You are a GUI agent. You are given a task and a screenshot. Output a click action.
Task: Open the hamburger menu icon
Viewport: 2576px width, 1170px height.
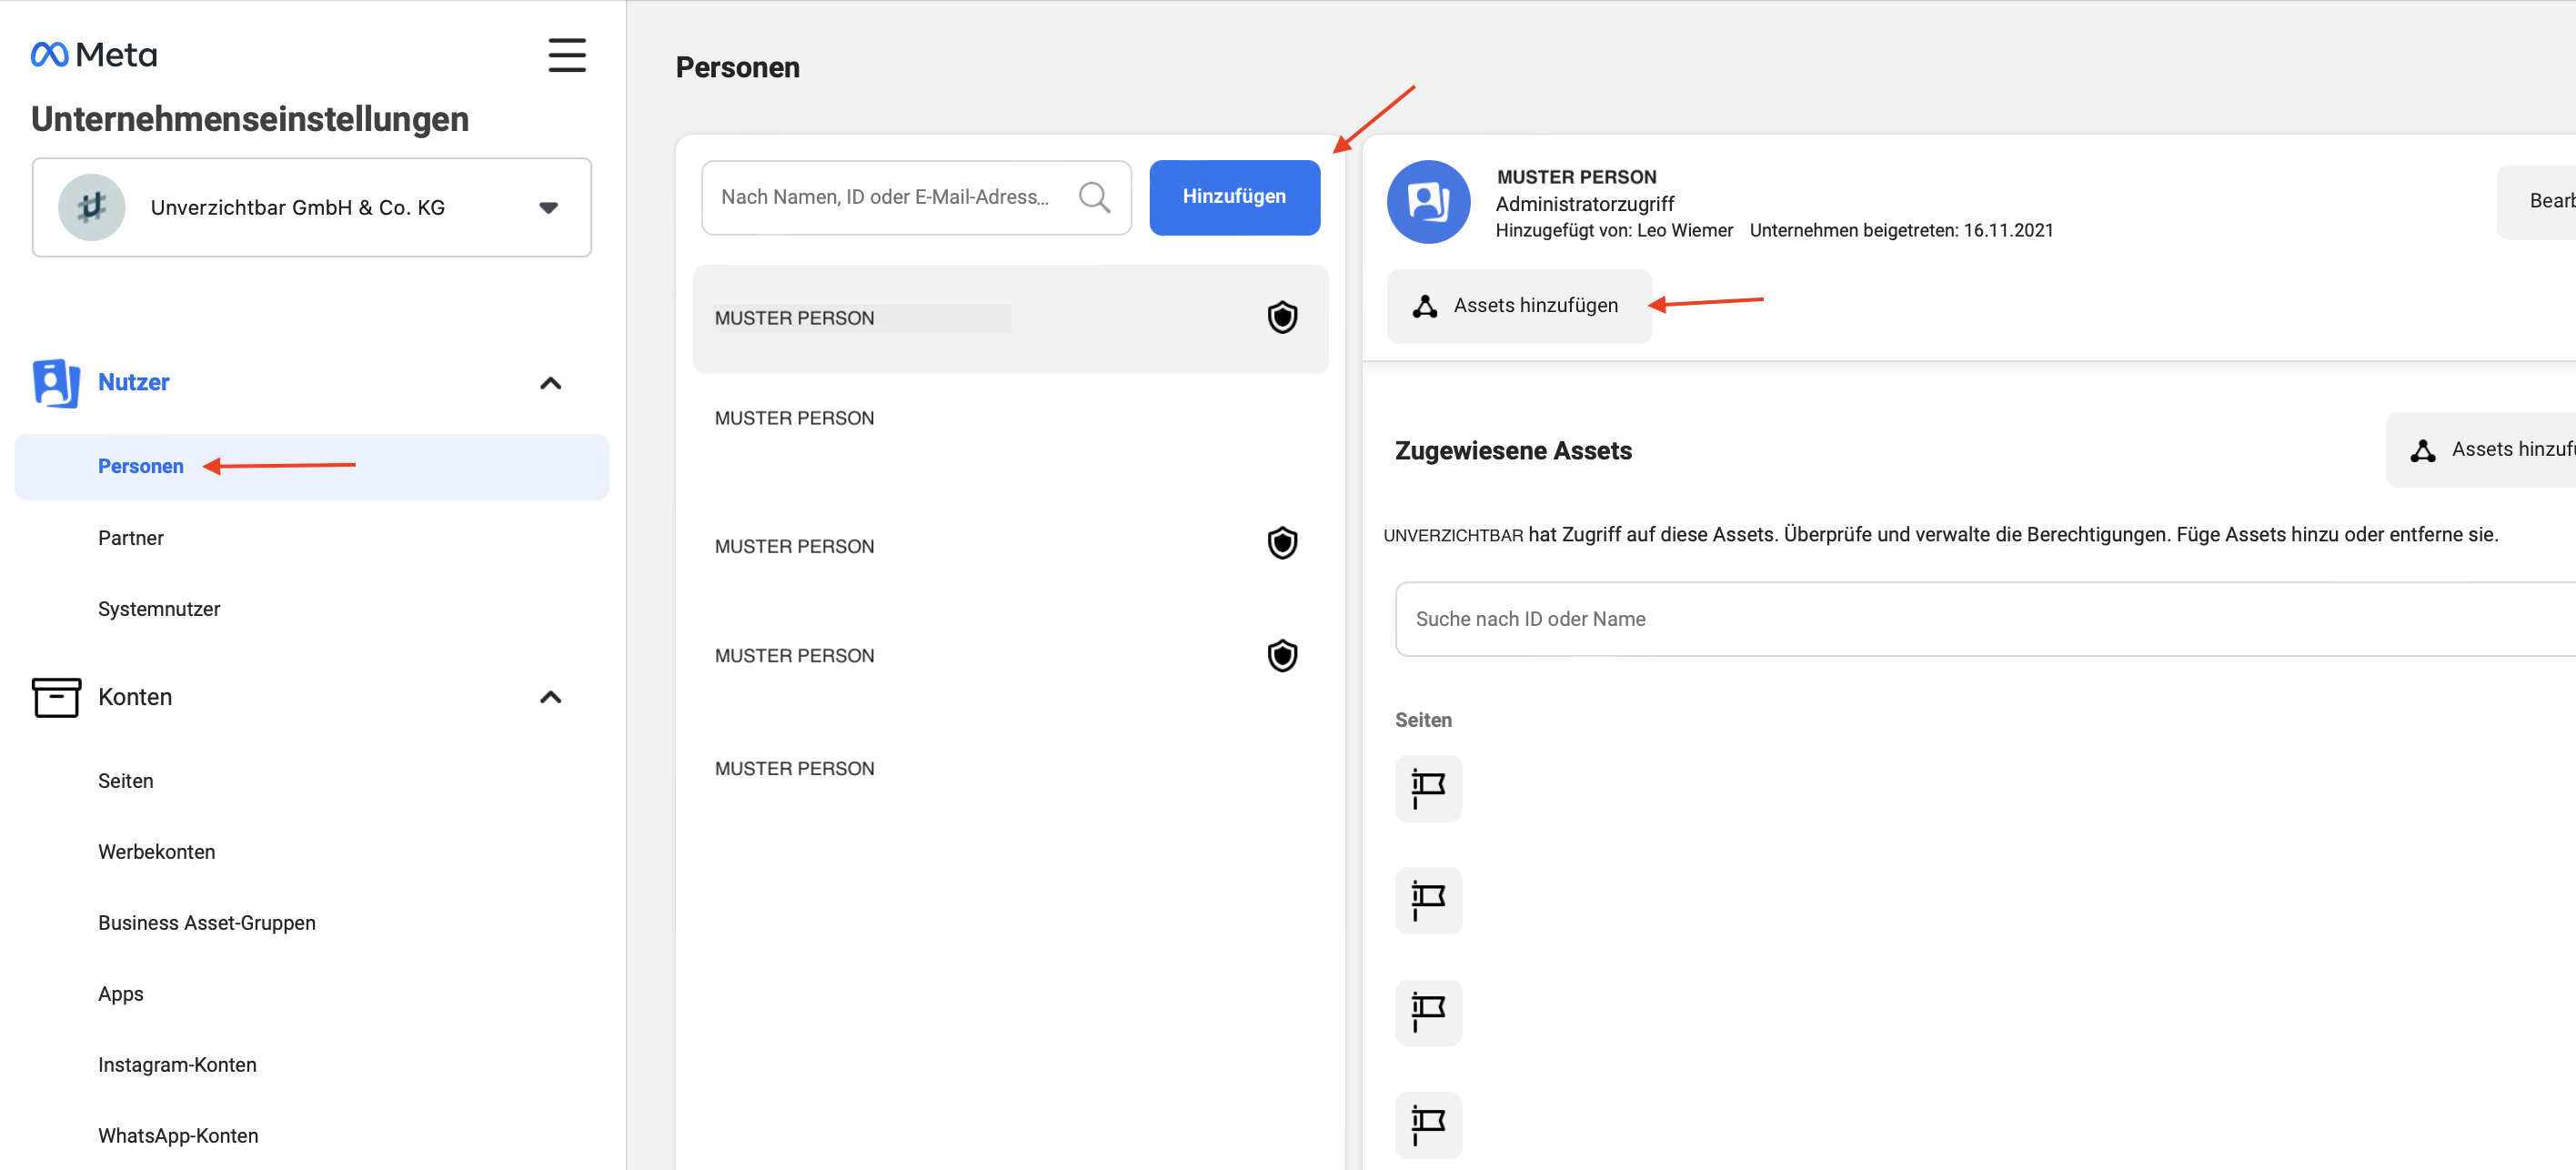[x=566, y=55]
